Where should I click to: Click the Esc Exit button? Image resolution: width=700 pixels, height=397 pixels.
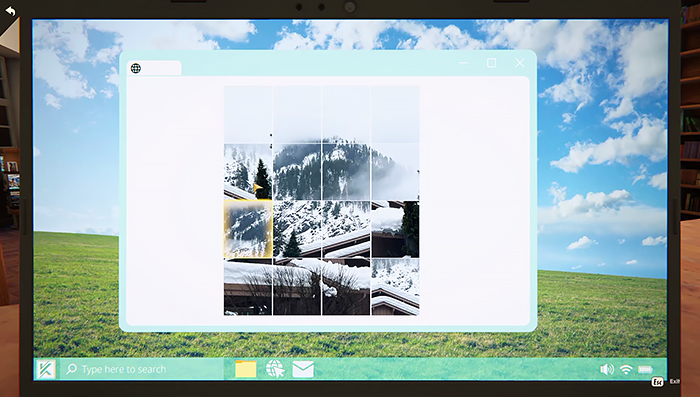click(664, 382)
